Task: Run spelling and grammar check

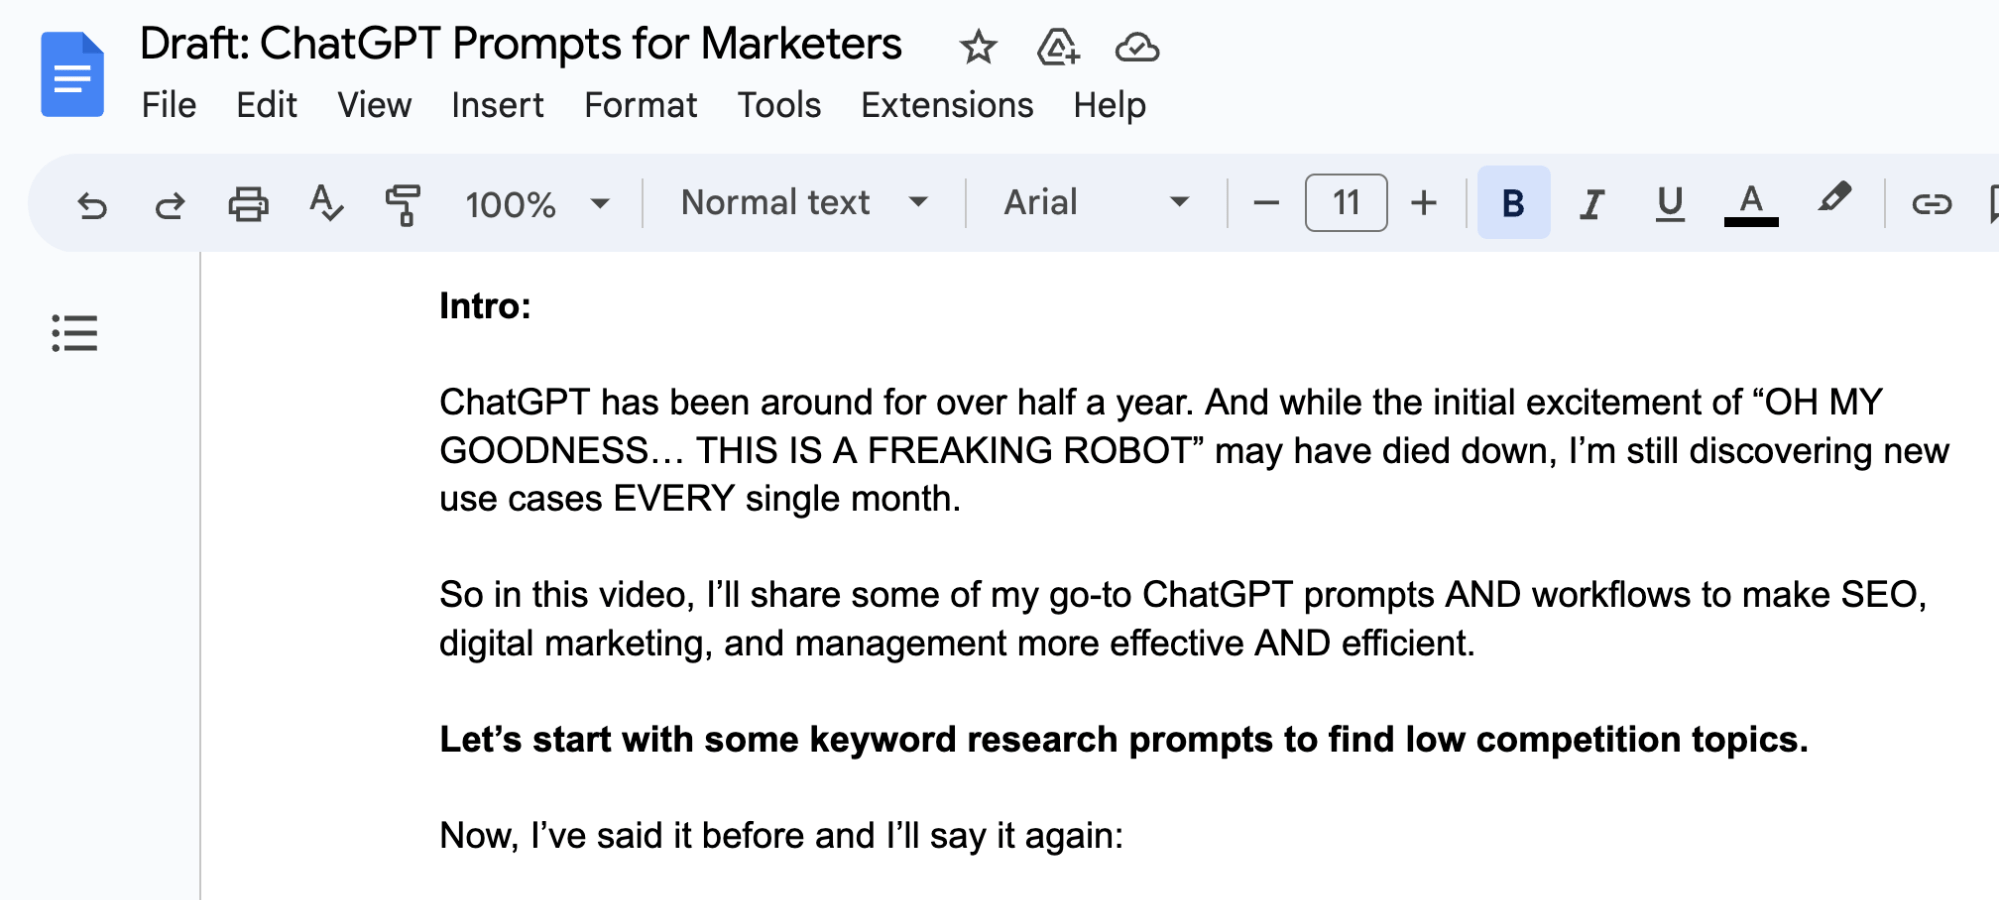Action: coord(327,205)
